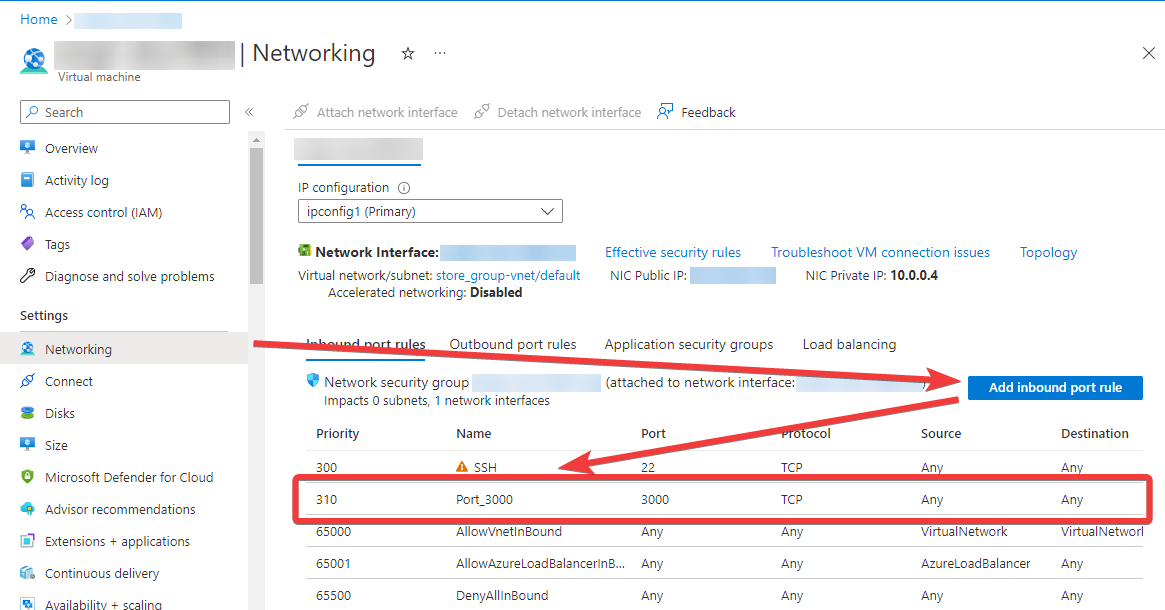Image resolution: width=1165 pixels, height=610 pixels.
Task: Click the Network Interface card icon
Action: click(305, 250)
